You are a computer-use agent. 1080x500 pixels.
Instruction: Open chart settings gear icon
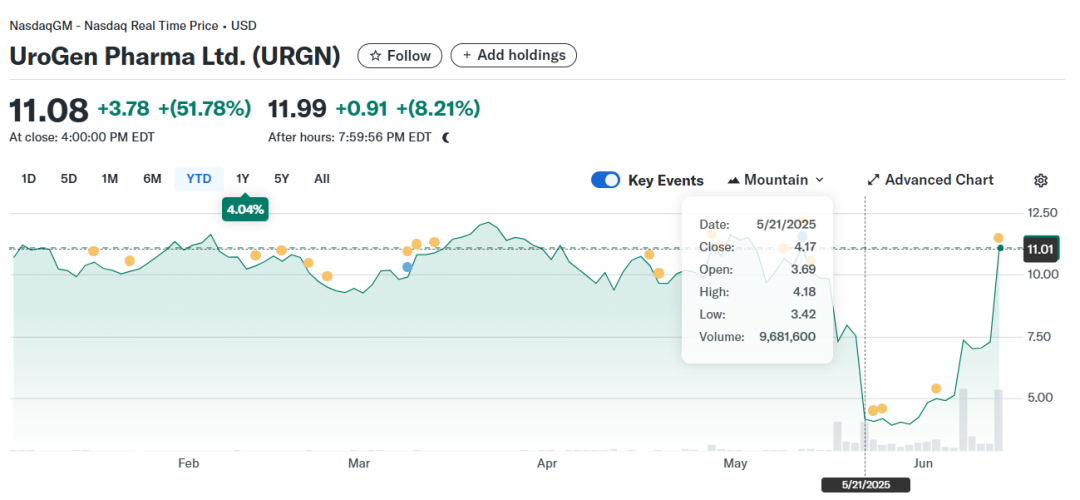[1041, 180]
